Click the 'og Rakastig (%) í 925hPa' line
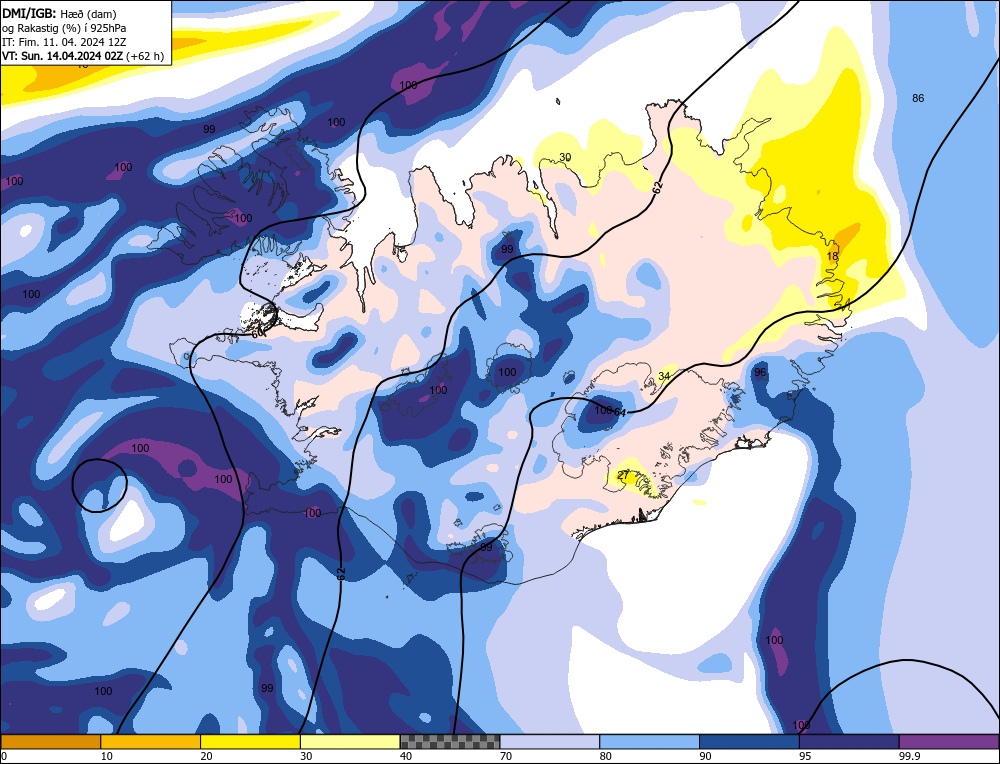 click(x=64, y=28)
